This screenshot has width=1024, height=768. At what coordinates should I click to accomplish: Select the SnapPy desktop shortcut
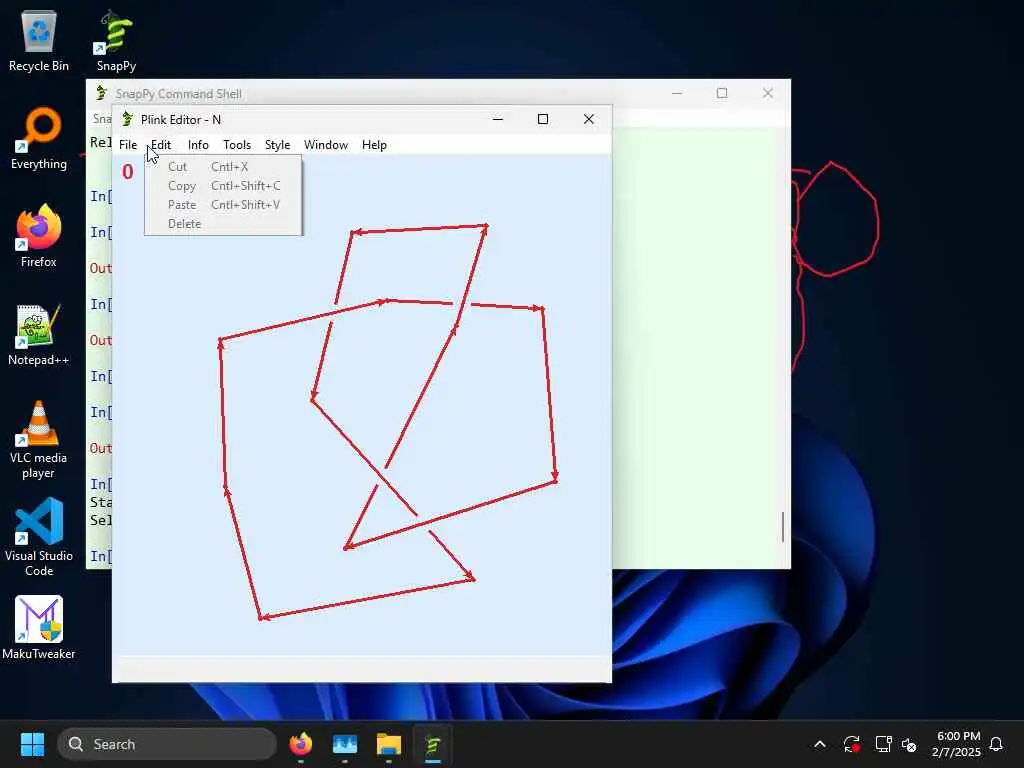pyautogui.click(x=116, y=40)
